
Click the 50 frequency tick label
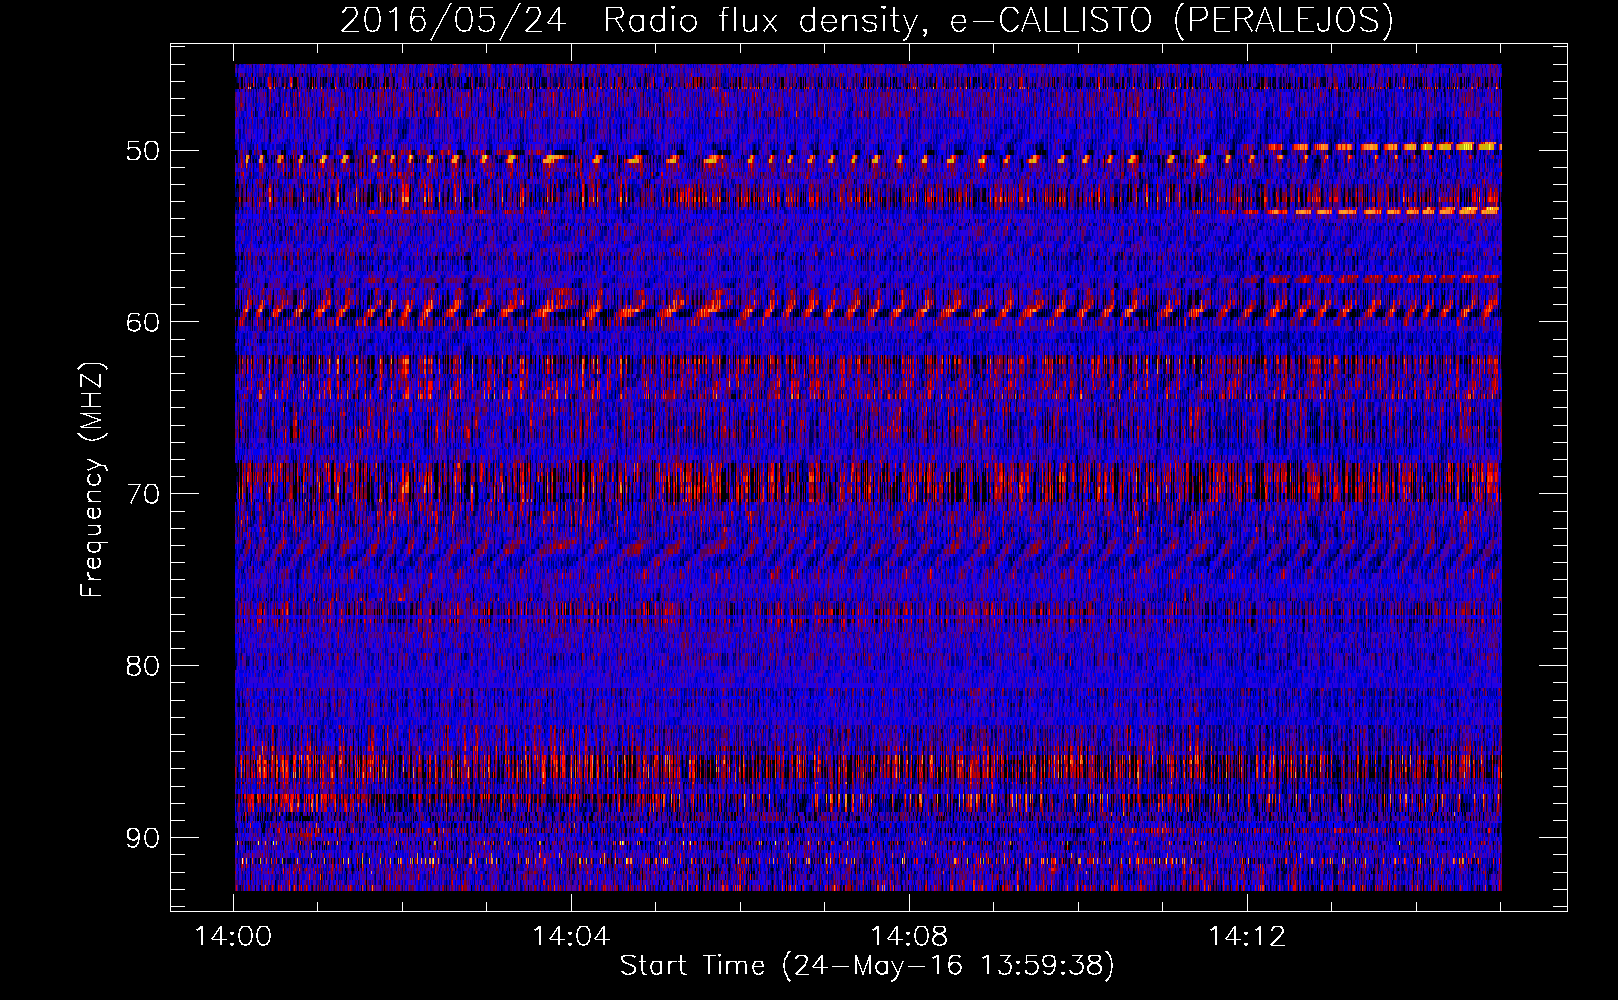coord(142,151)
